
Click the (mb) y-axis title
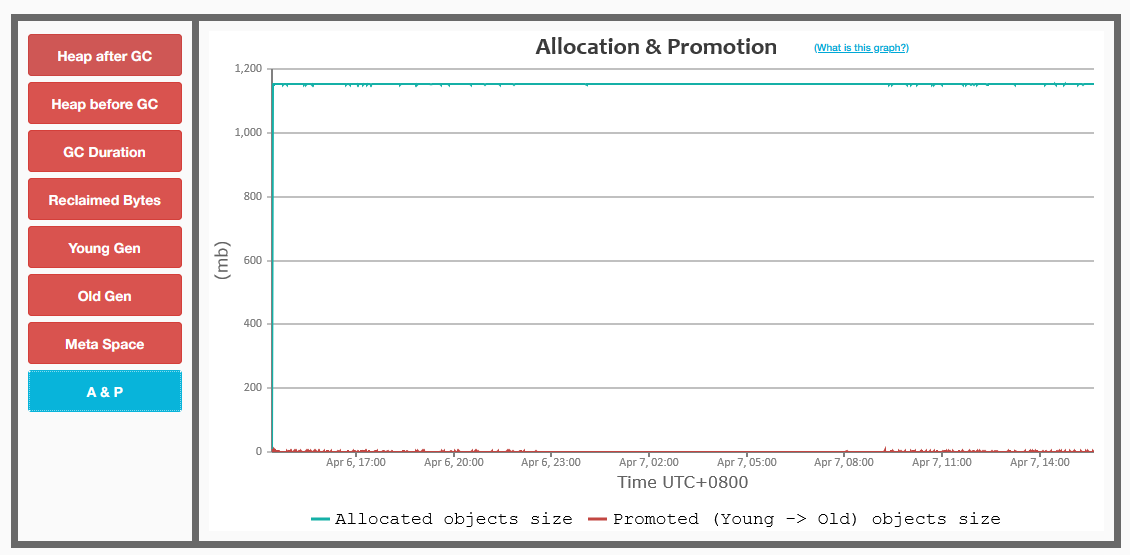pyautogui.click(x=223, y=260)
